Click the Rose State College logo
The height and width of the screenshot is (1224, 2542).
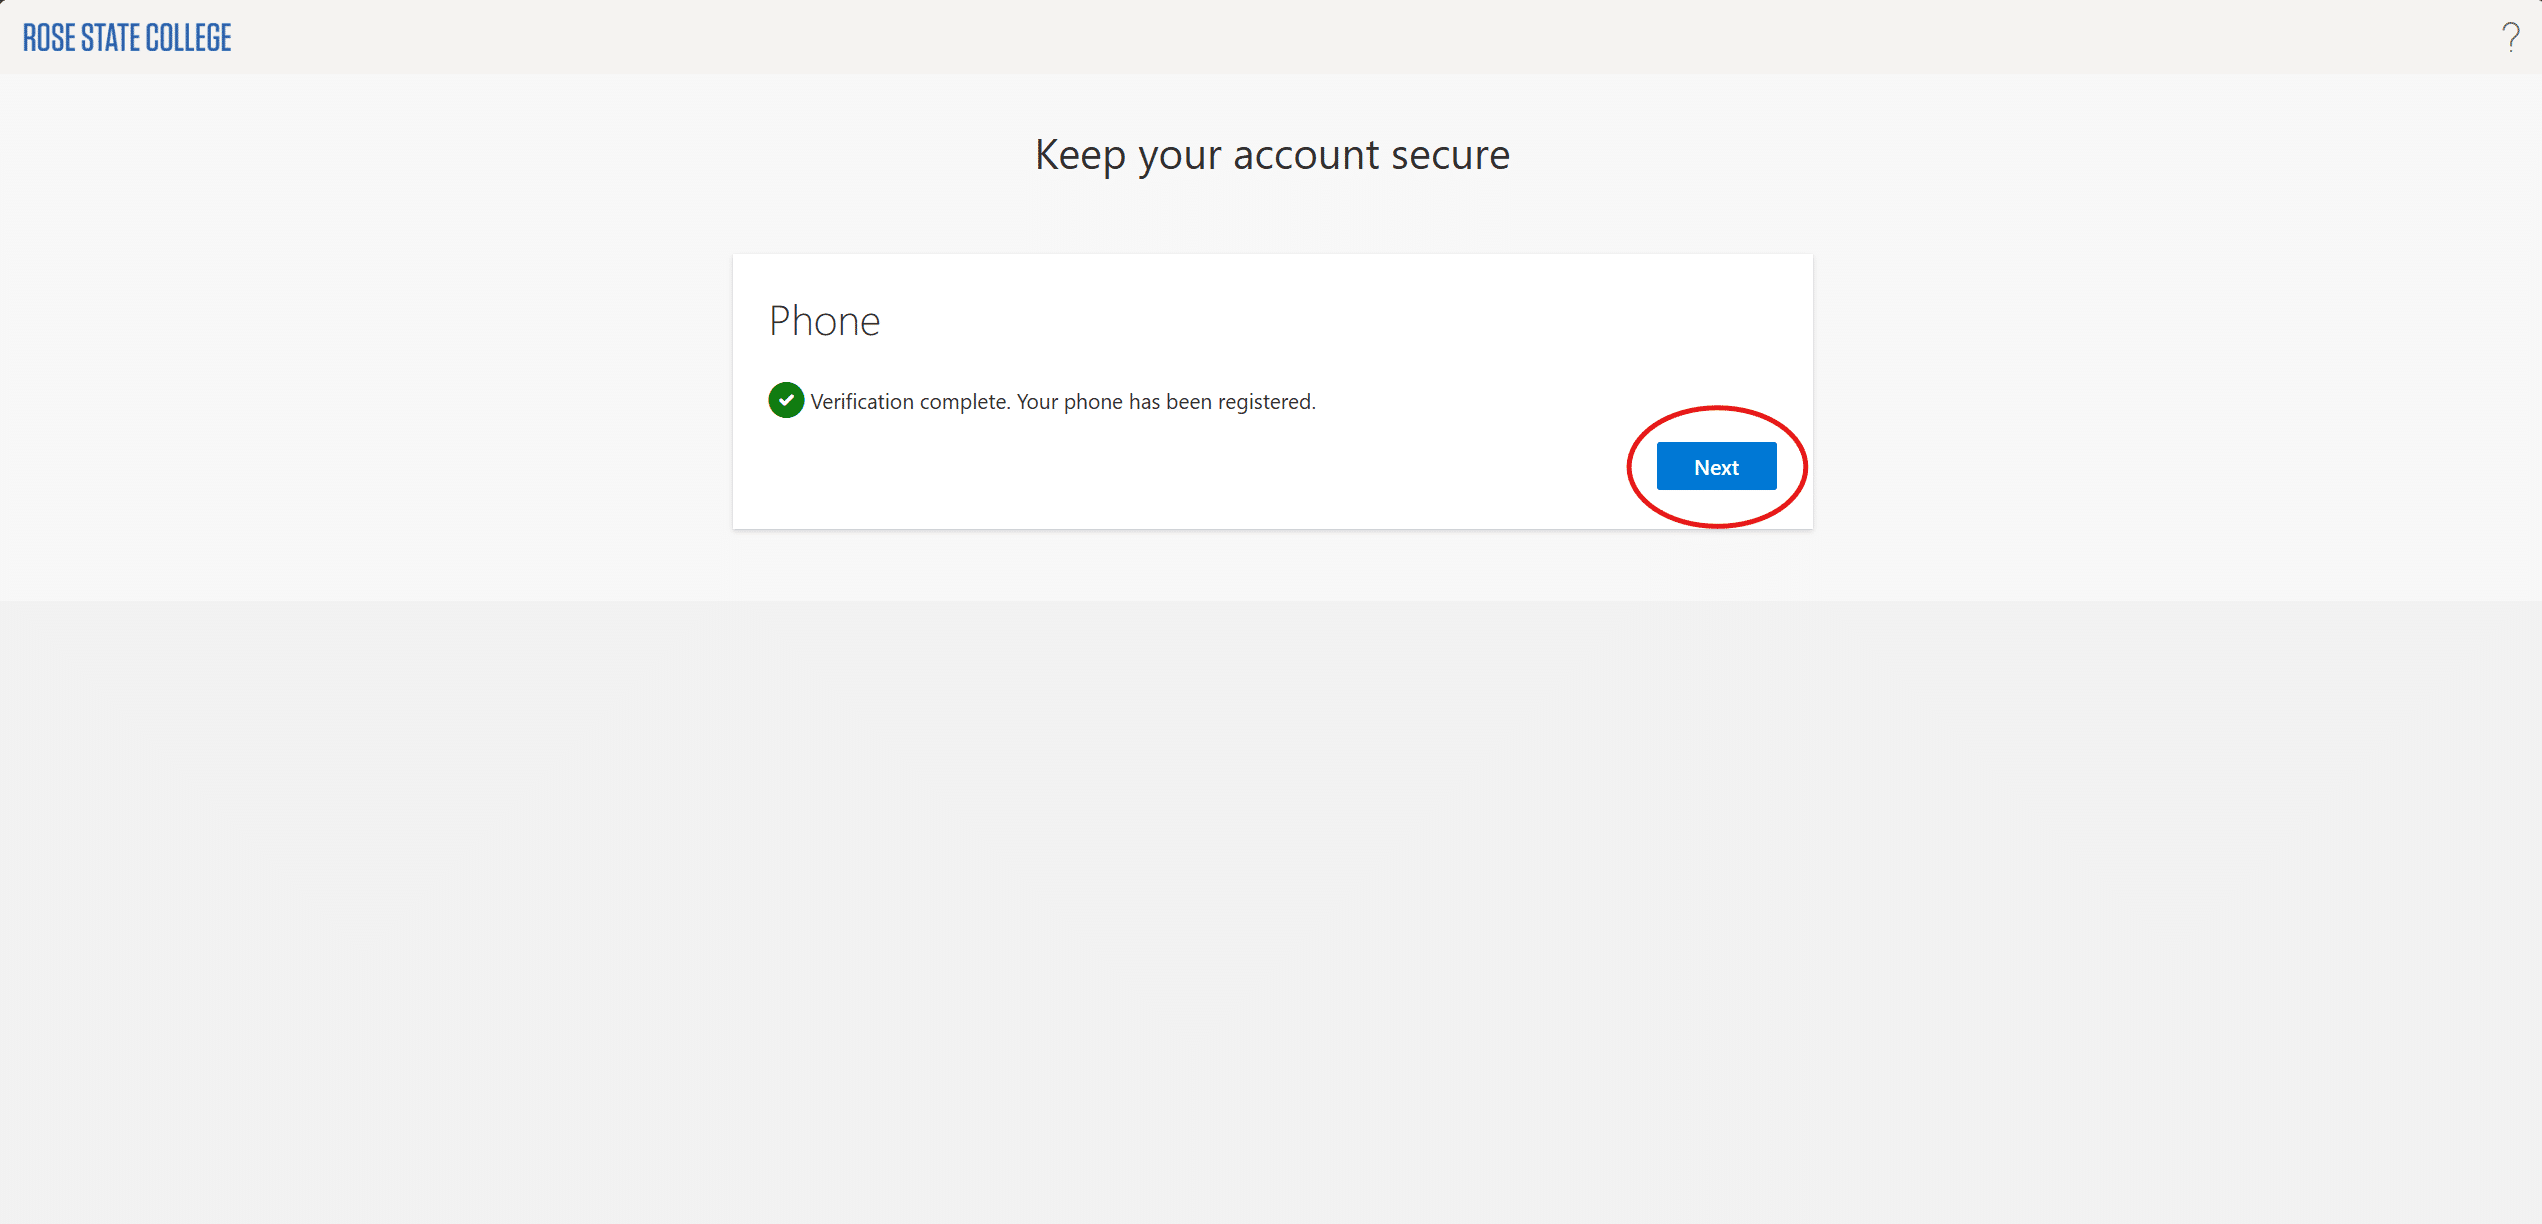(127, 38)
